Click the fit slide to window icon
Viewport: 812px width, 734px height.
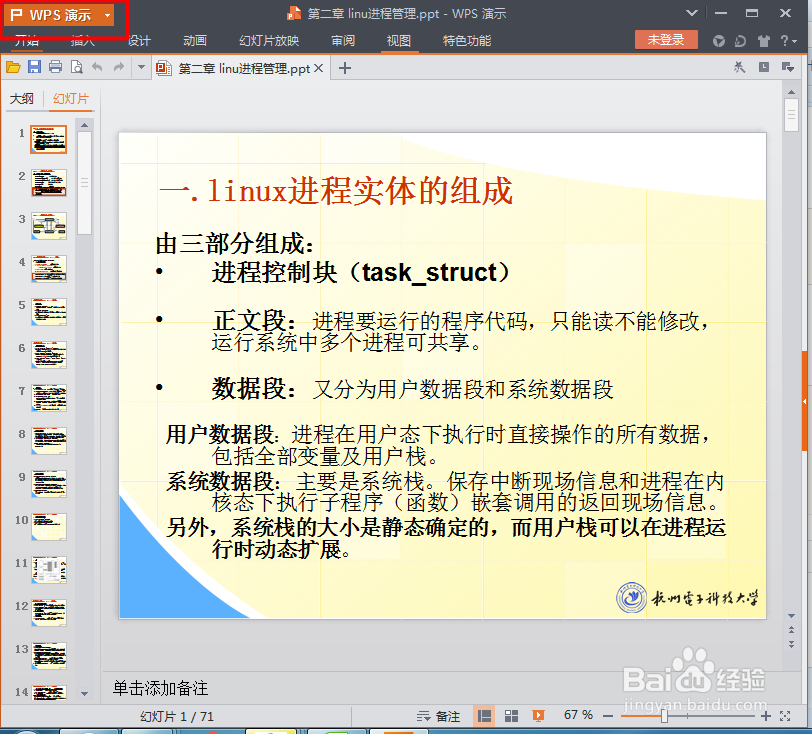(785, 716)
